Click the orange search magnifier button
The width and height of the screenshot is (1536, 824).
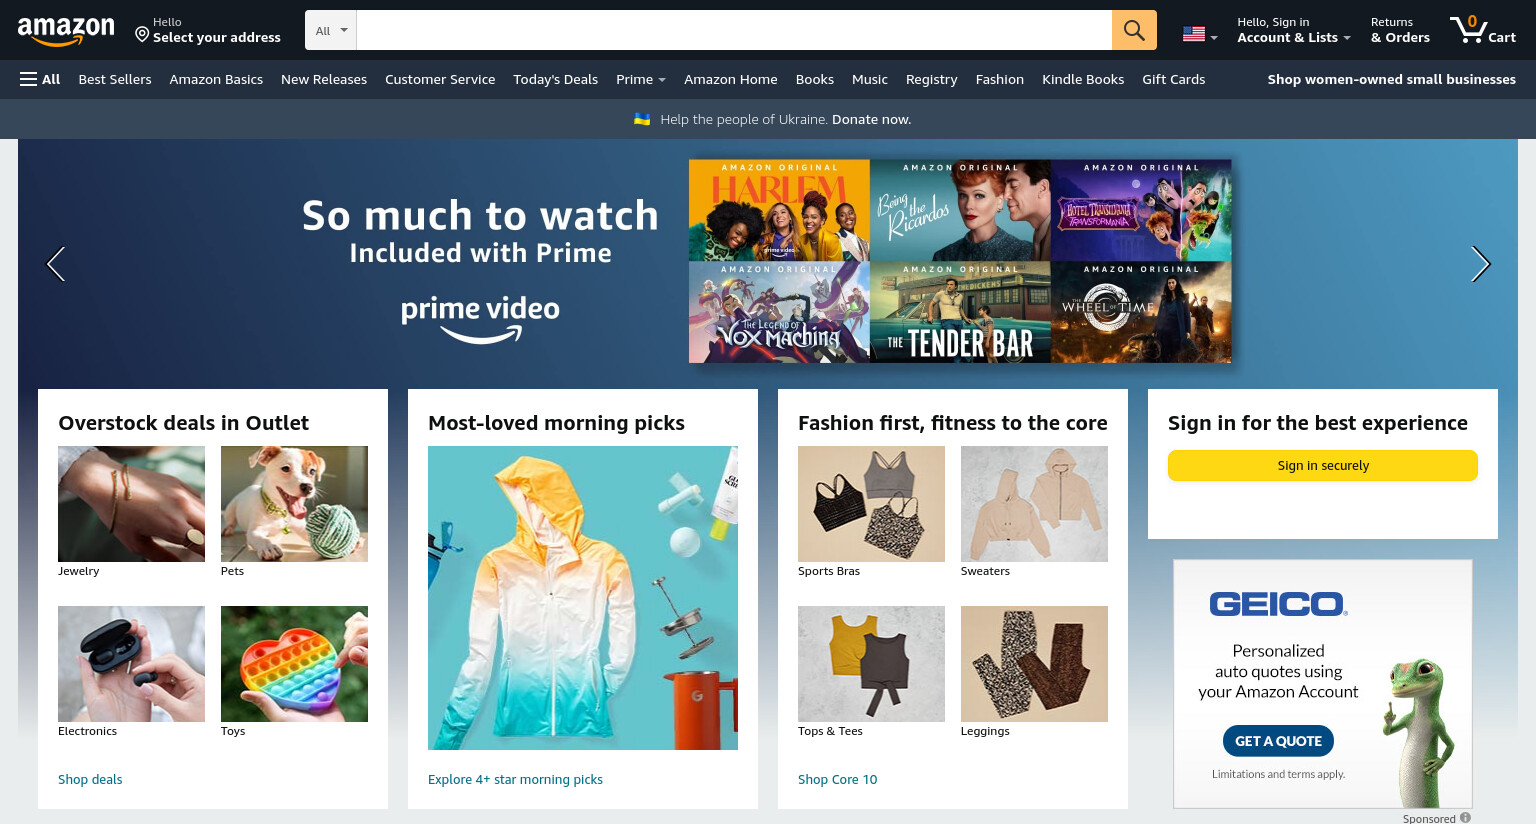[1134, 30]
